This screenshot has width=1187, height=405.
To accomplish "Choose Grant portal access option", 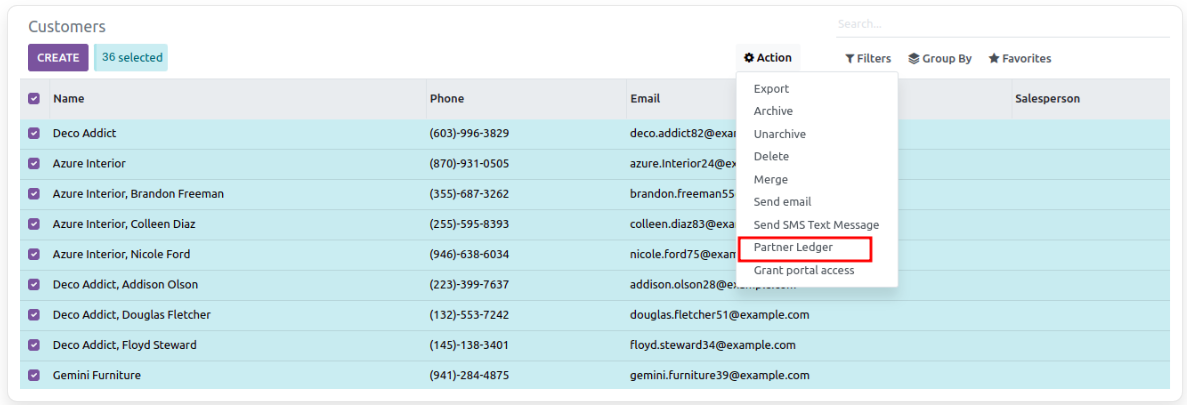I will coord(804,270).
